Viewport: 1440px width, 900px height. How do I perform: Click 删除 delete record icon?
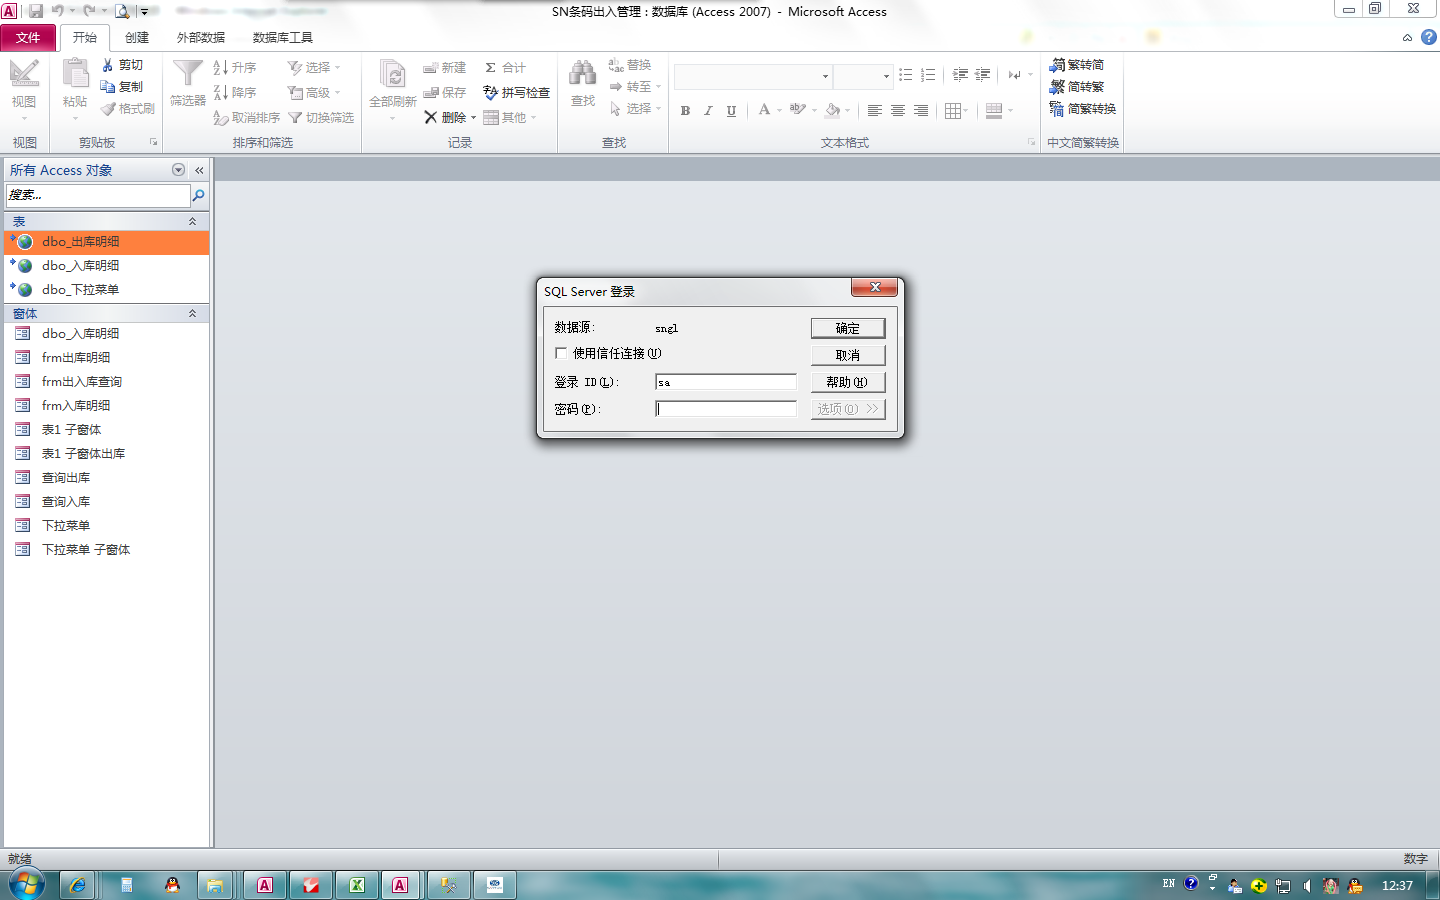coord(431,117)
